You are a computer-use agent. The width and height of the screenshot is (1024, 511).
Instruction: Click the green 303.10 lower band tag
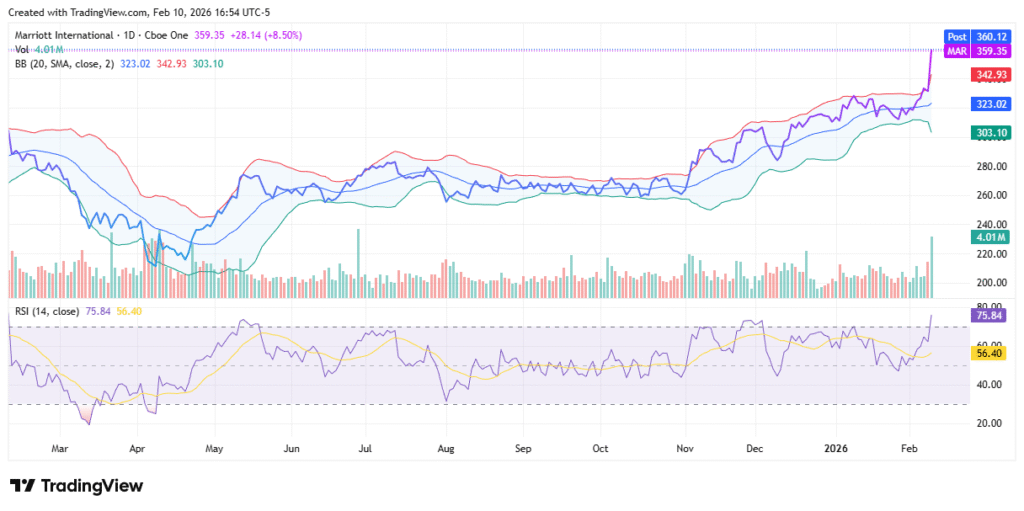(990, 132)
